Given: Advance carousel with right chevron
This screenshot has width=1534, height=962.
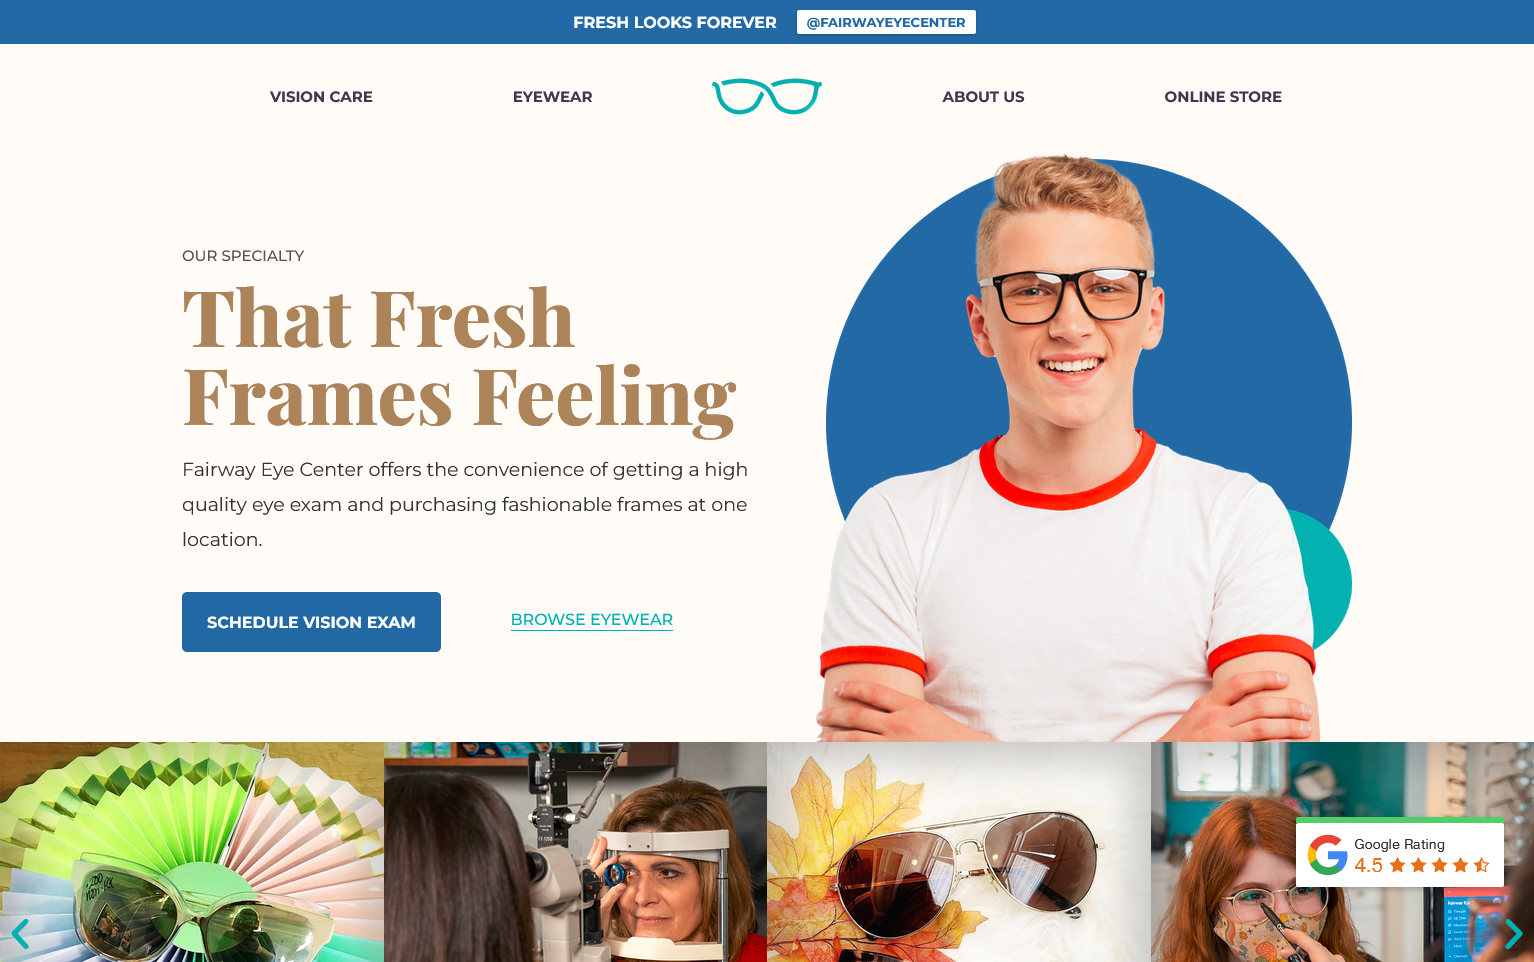Looking at the screenshot, I should pos(1513,934).
